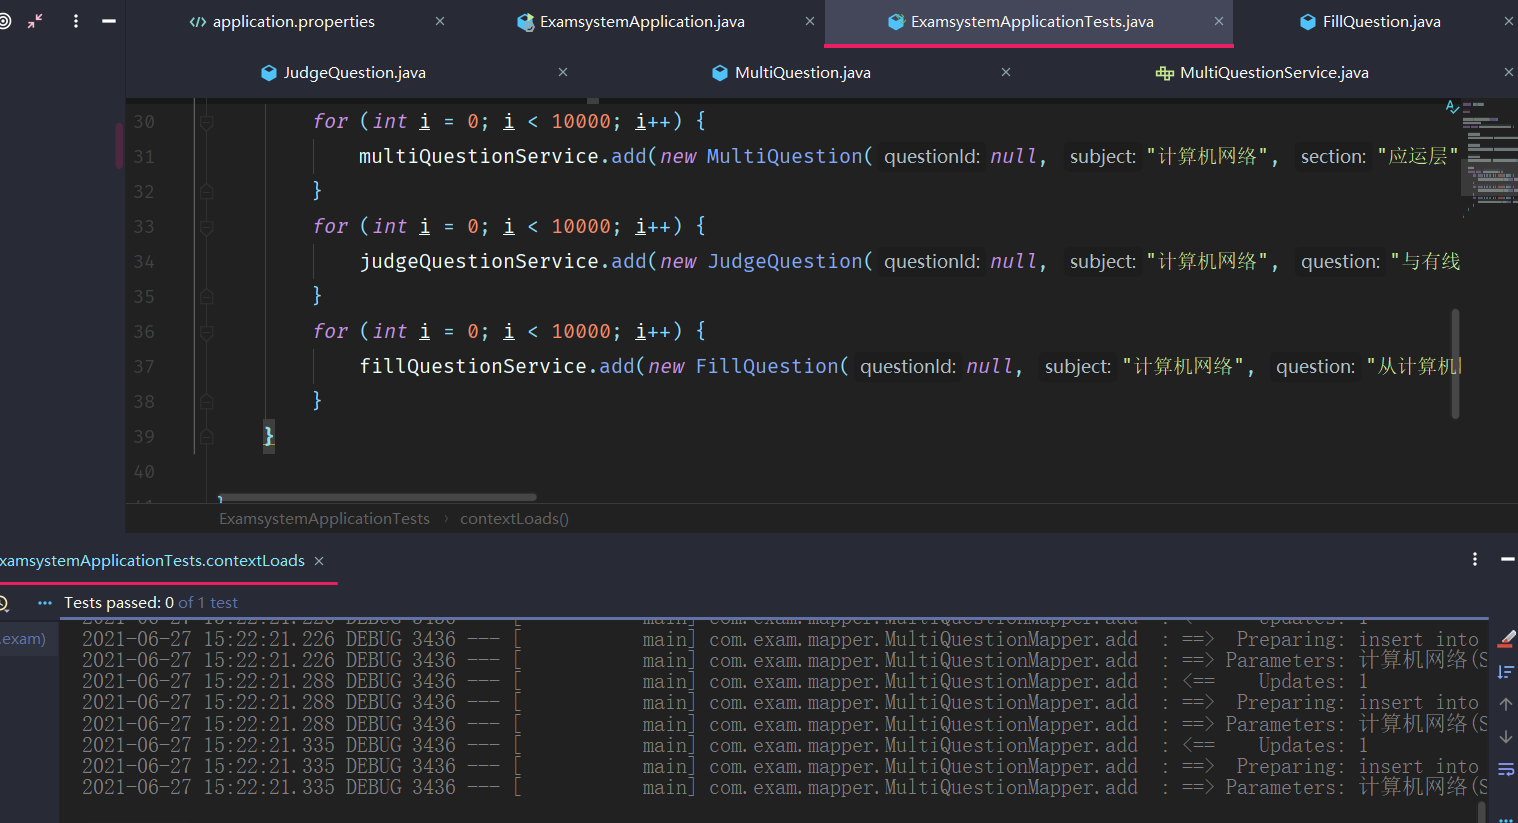Click the console sort icon below the pencil

1506,672
